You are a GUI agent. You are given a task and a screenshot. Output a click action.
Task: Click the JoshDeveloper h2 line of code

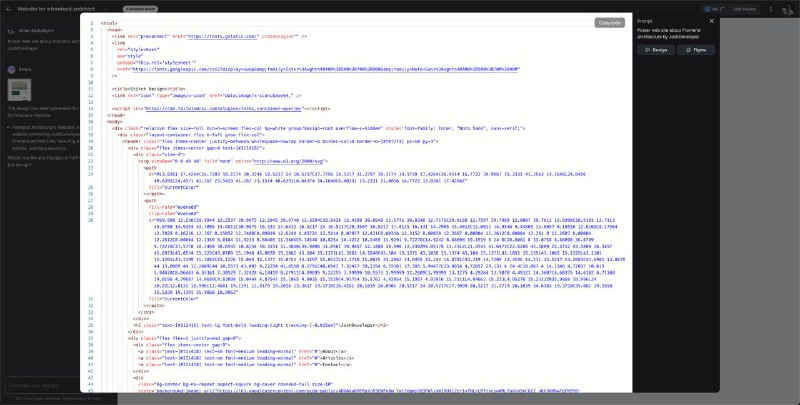pos(261,325)
